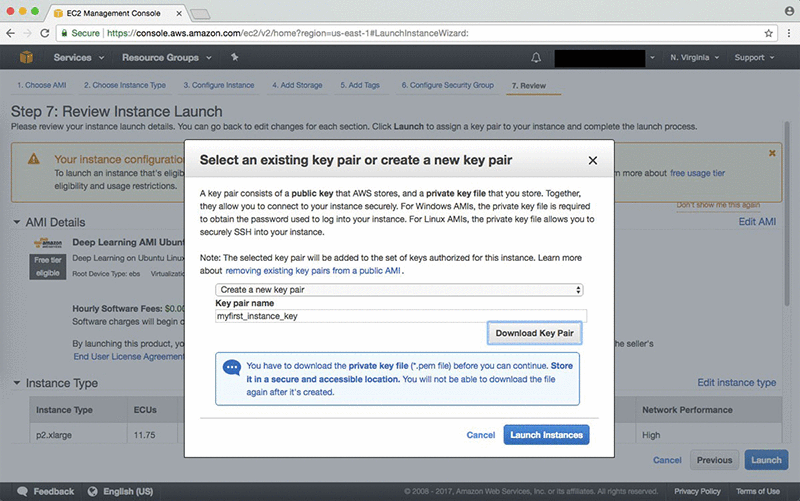Open the Create a new key pair dropdown
The height and width of the screenshot is (501, 800).
[x=399, y=290]
